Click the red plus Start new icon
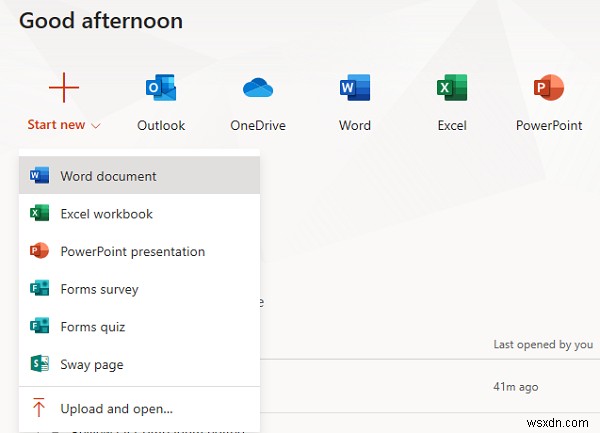This screenshot has height=433, width=600. [64, 88]
